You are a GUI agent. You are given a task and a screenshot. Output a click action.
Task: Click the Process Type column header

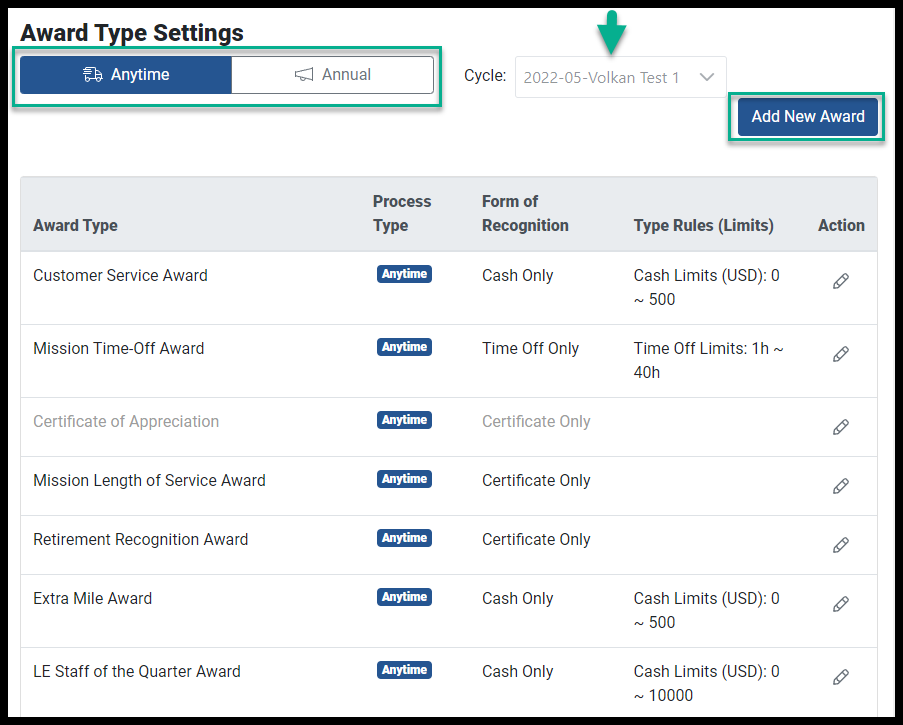[x=402, y=213]
